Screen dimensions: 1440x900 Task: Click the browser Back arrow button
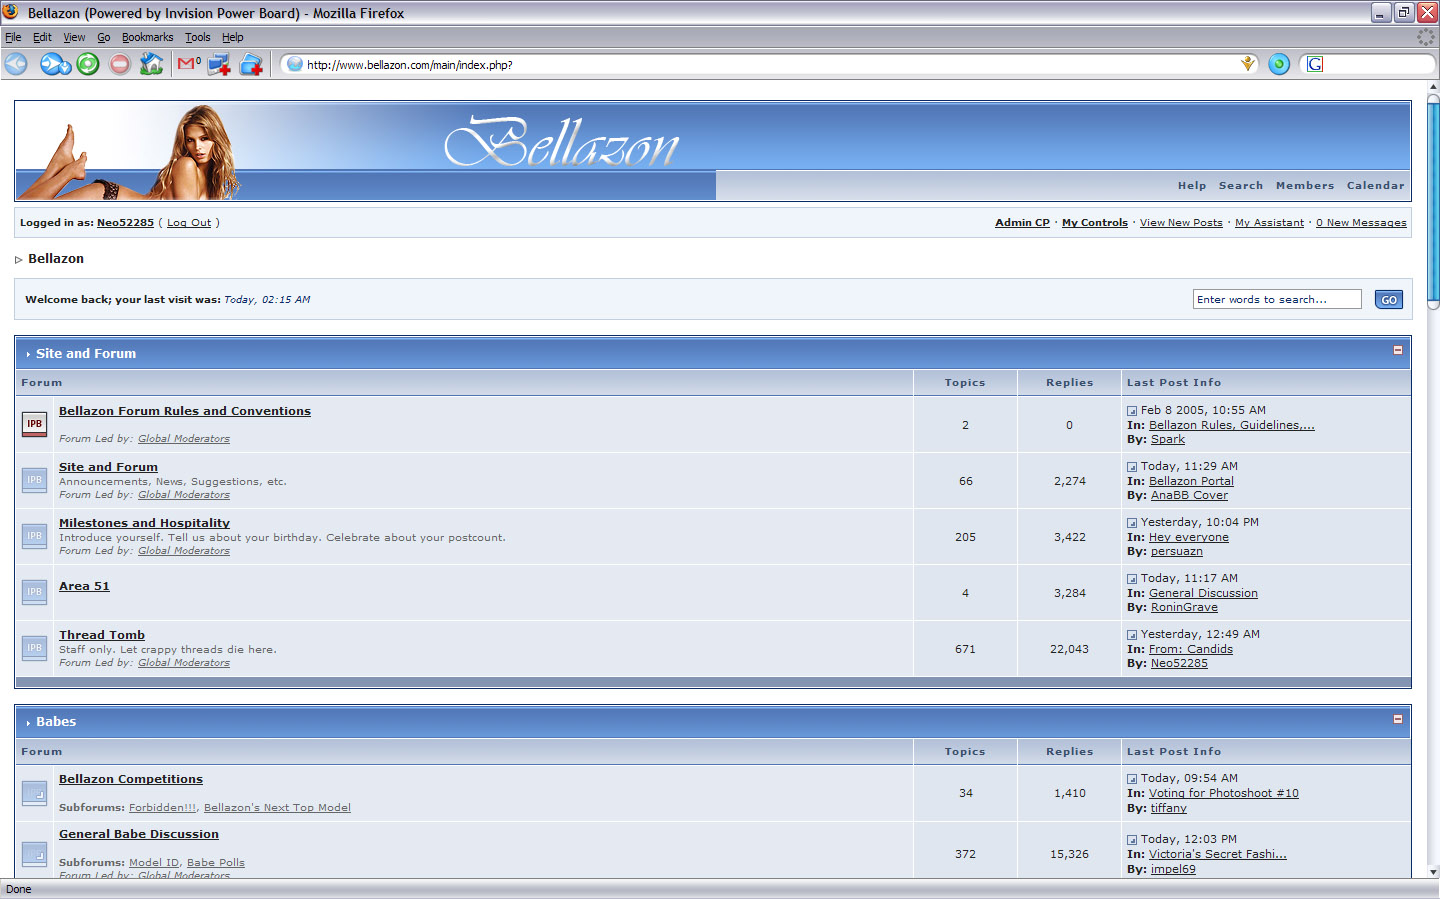point(16,64)
